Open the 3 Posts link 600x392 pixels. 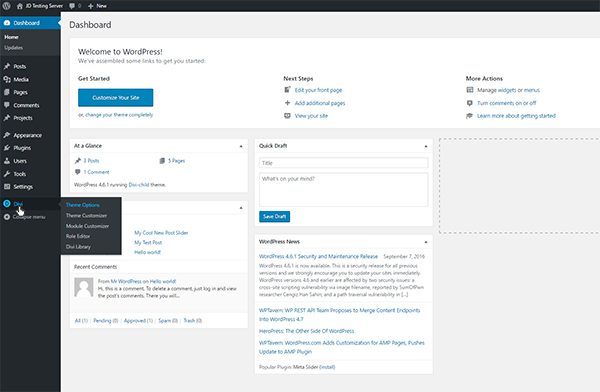(x=91, y=161)
